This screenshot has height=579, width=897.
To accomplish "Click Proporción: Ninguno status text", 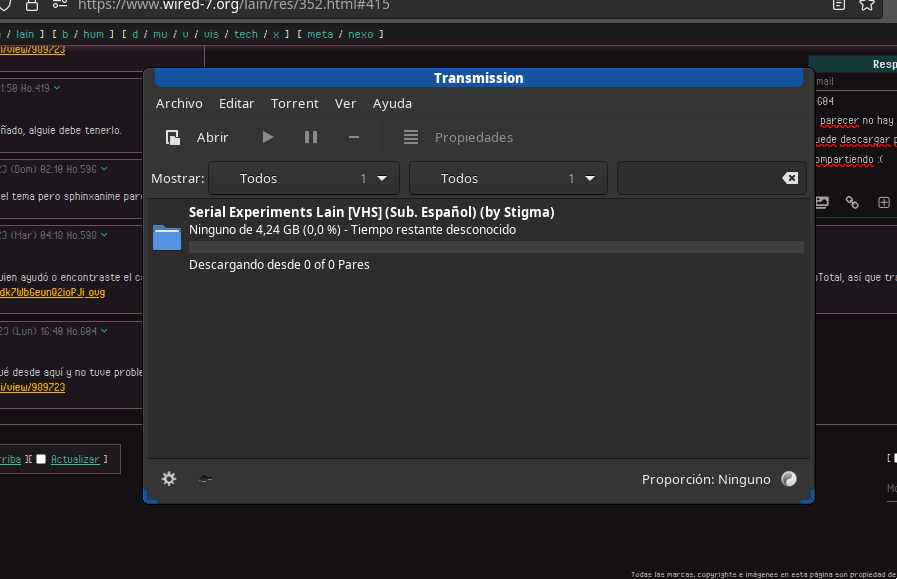I will click(706, 479).
